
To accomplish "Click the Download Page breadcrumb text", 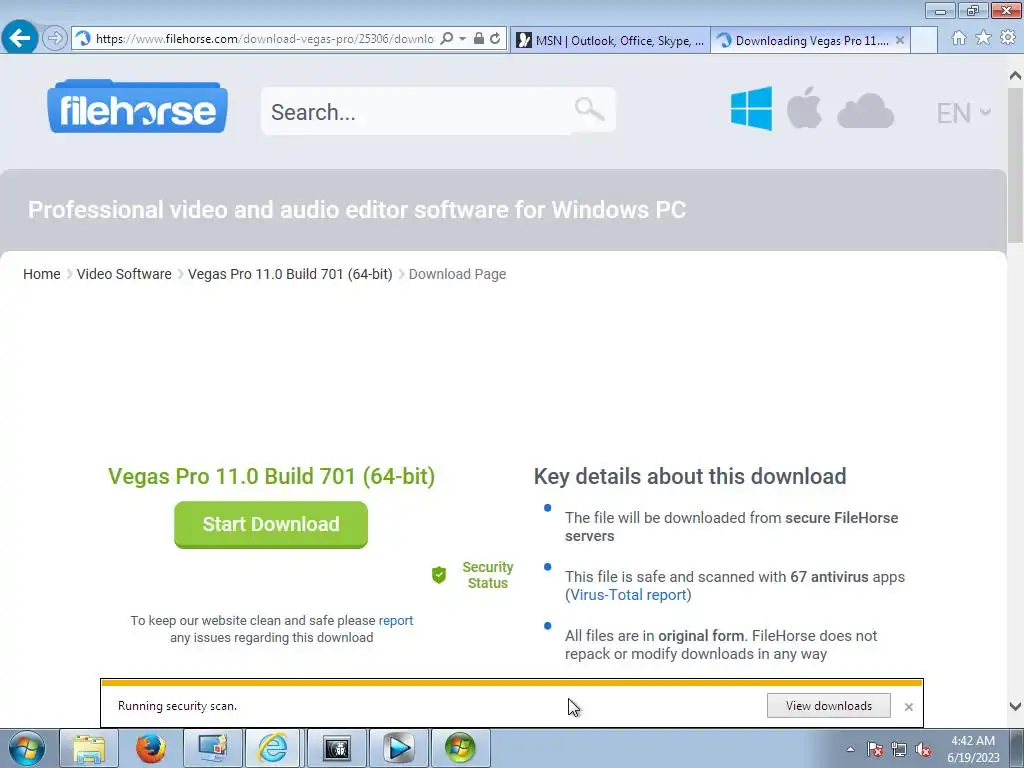I will click(457, 274).
